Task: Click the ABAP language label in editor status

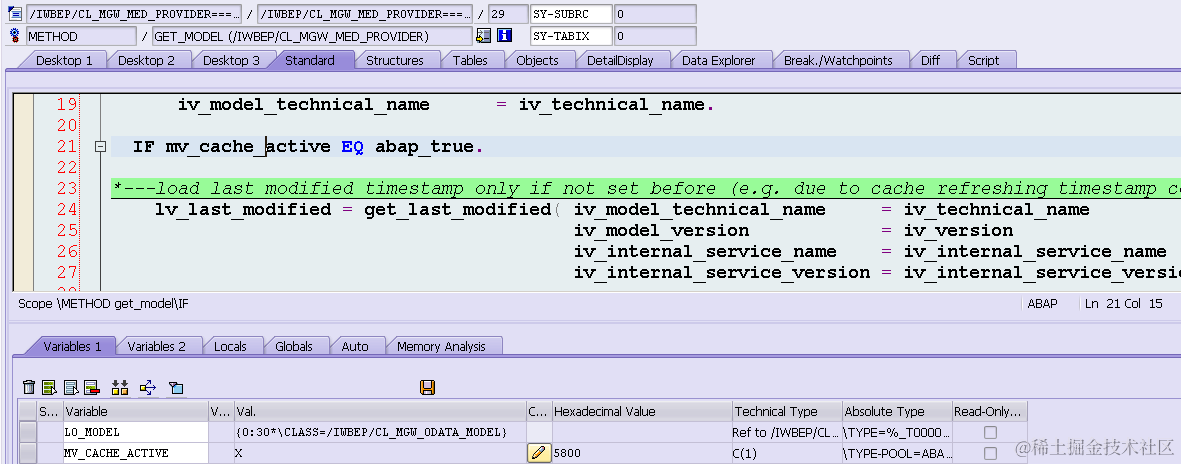Action: pyautogui.click(x=1042, y=304)
